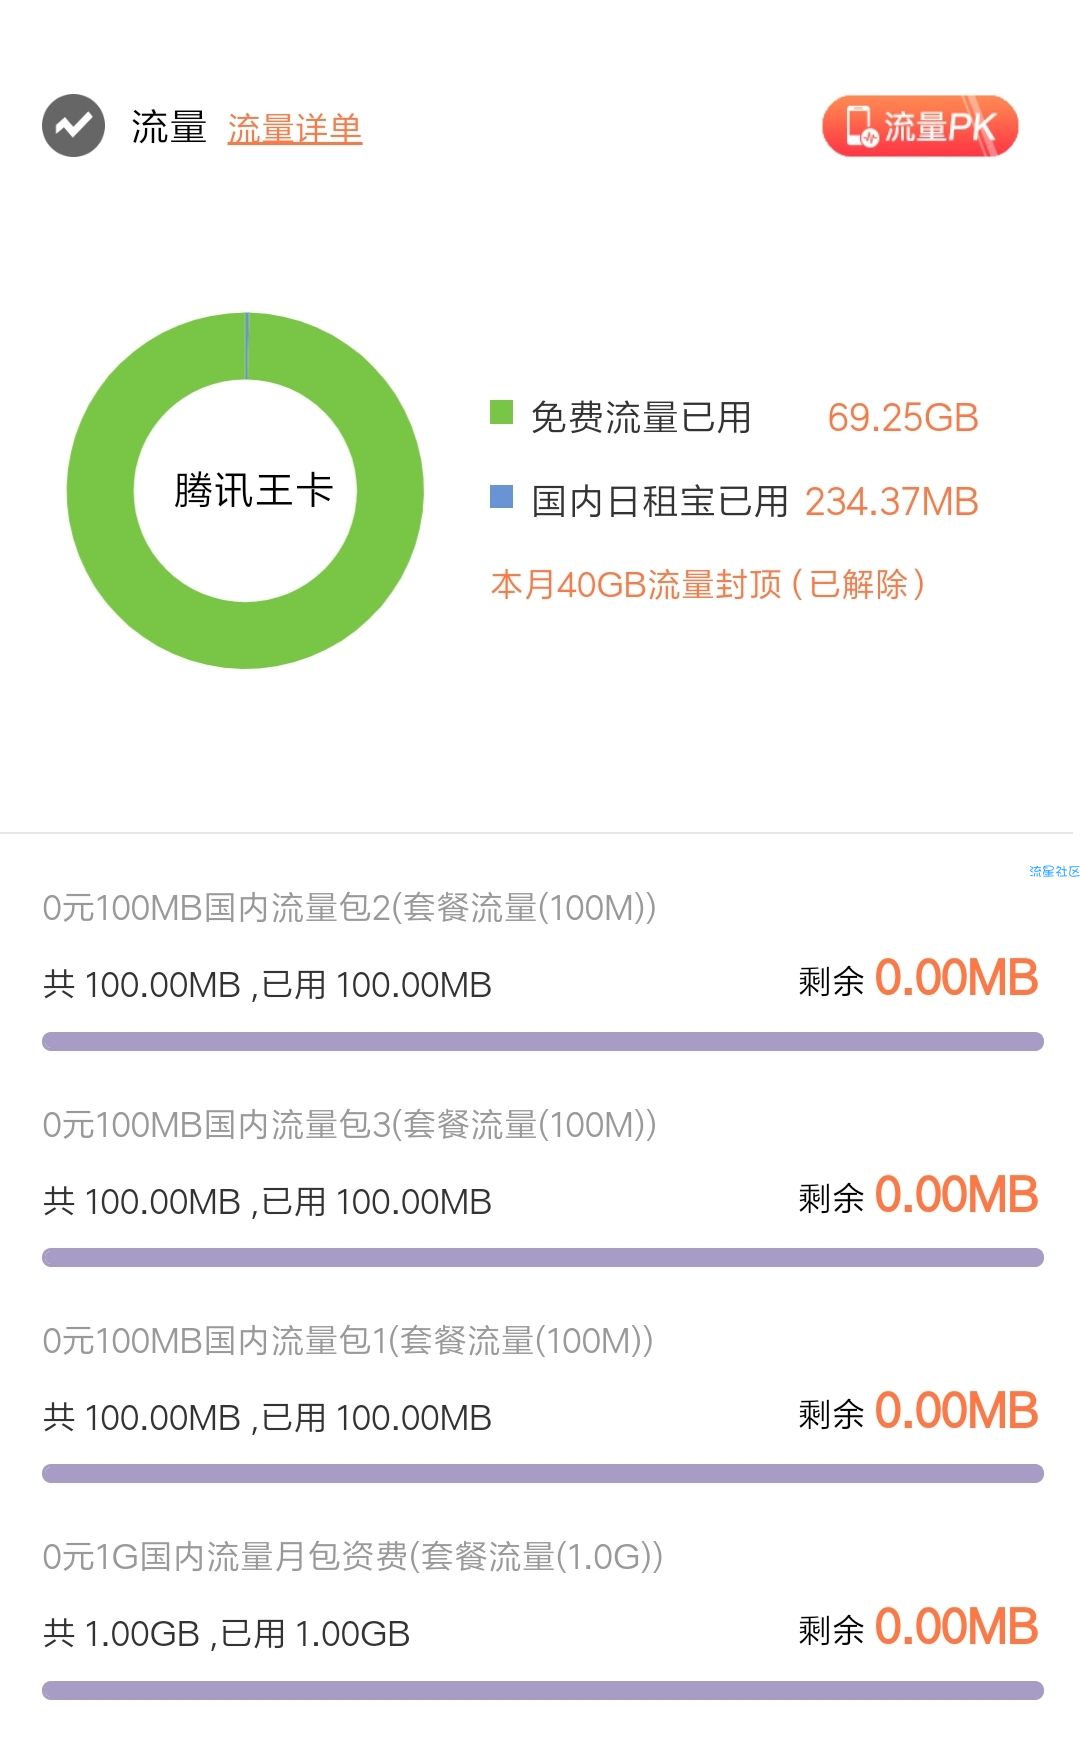The height and width of the screenshot is (1742, 1080).
Task: Select the 0元100MB国内流量包2 package title
Action: tap(349, 908)
